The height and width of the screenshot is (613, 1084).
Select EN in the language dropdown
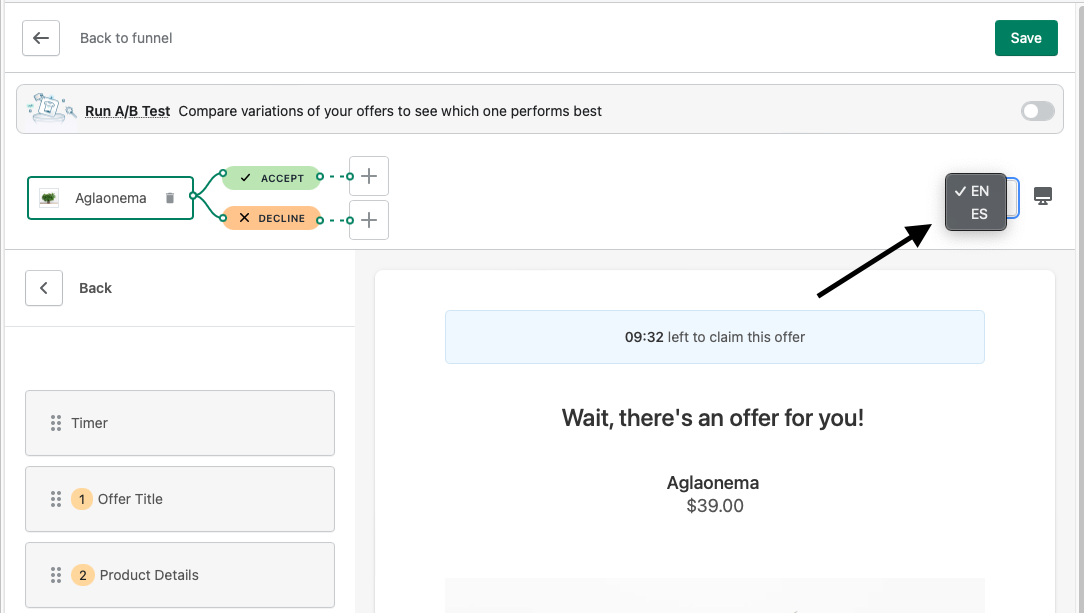coord(978,191)
